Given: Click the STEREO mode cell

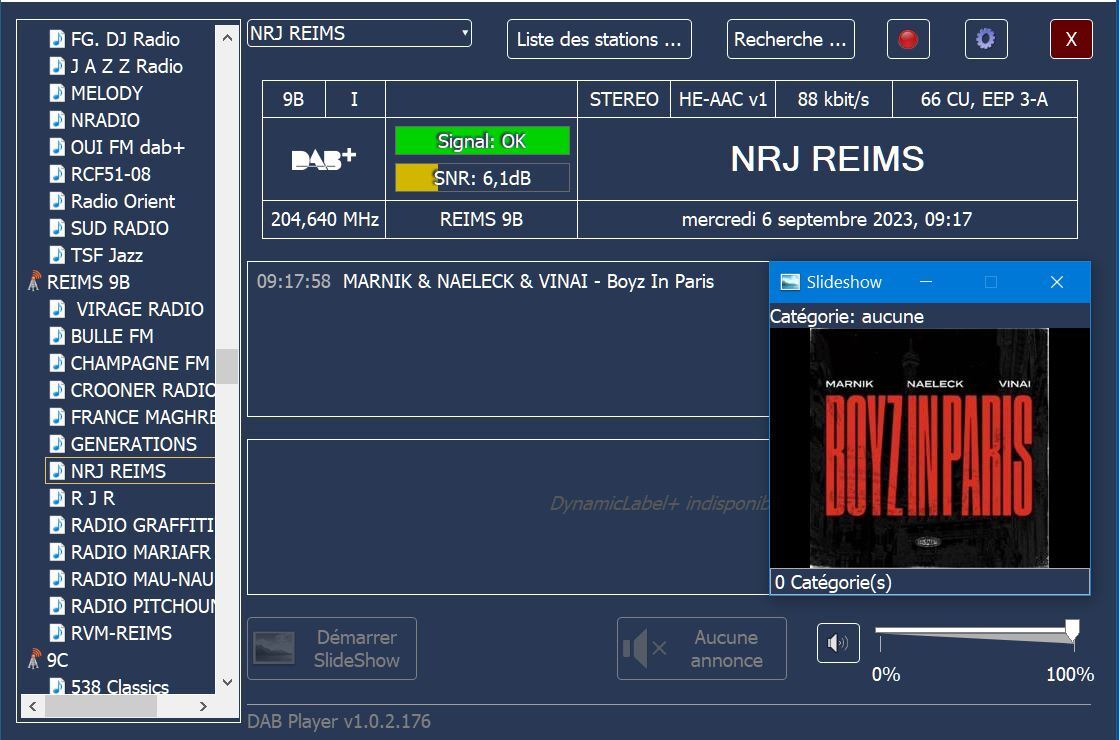Looking at the screenshot, I should pos(624,99).
